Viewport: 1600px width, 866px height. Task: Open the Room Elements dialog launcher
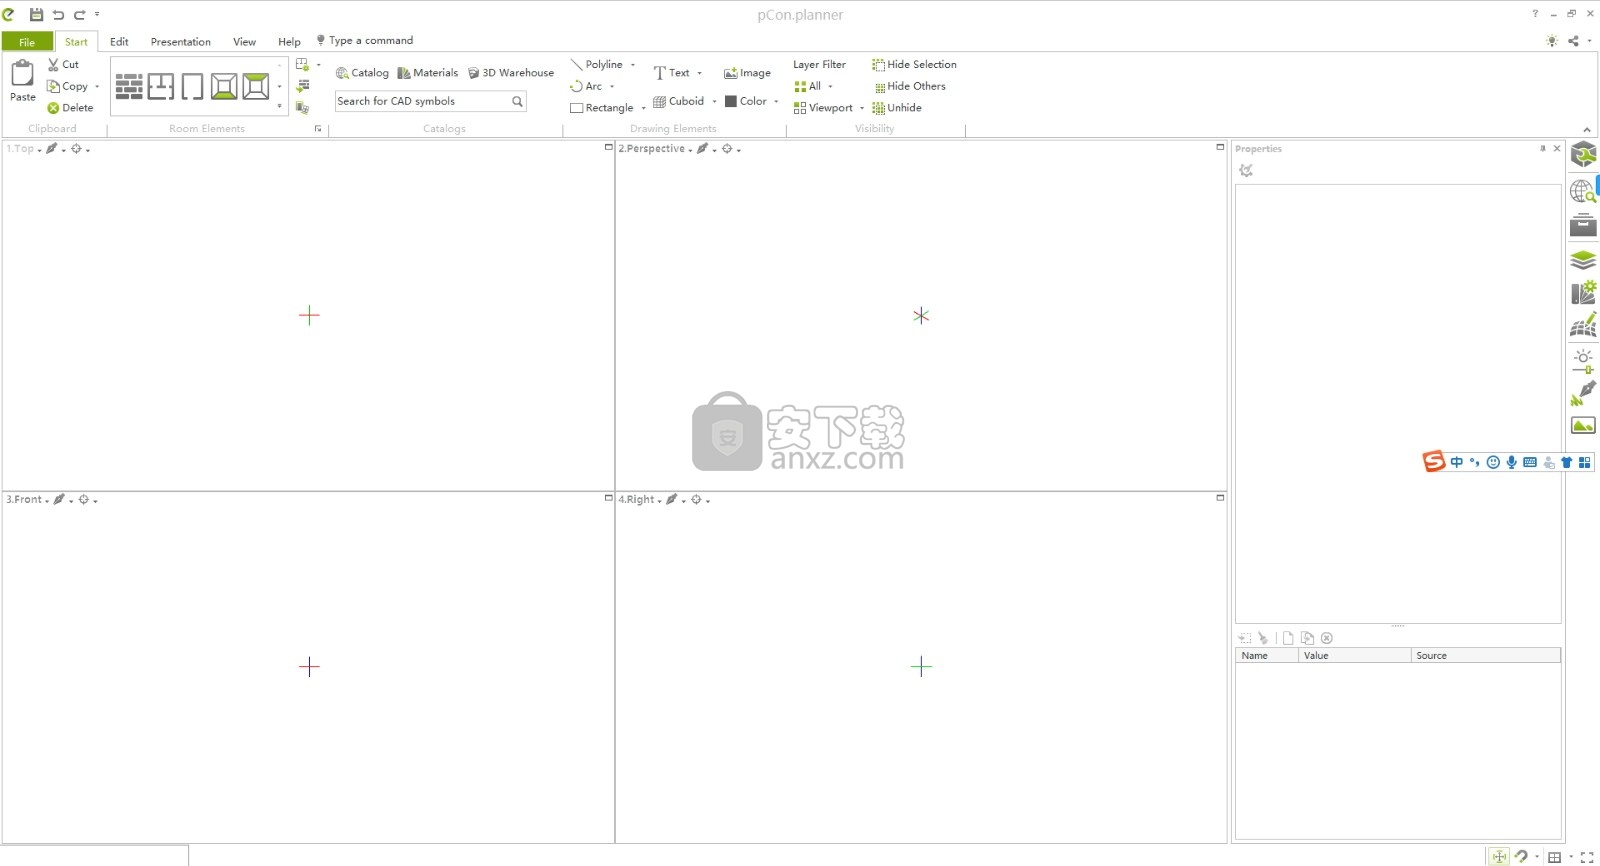(x=318, y=129)
